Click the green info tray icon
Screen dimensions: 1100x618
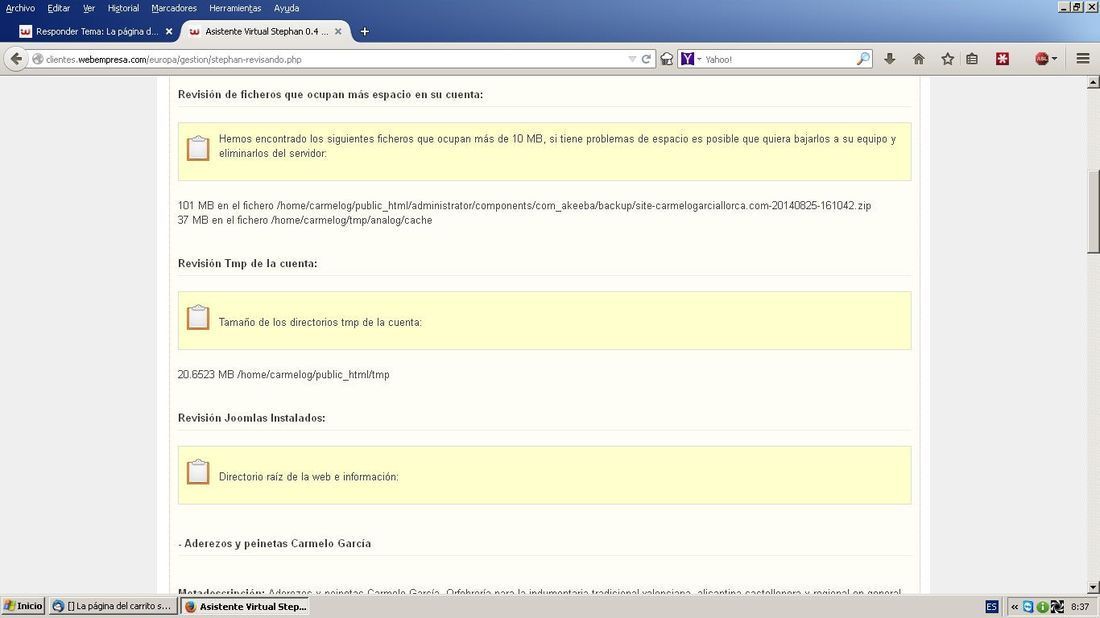[x=1042, y=607]
